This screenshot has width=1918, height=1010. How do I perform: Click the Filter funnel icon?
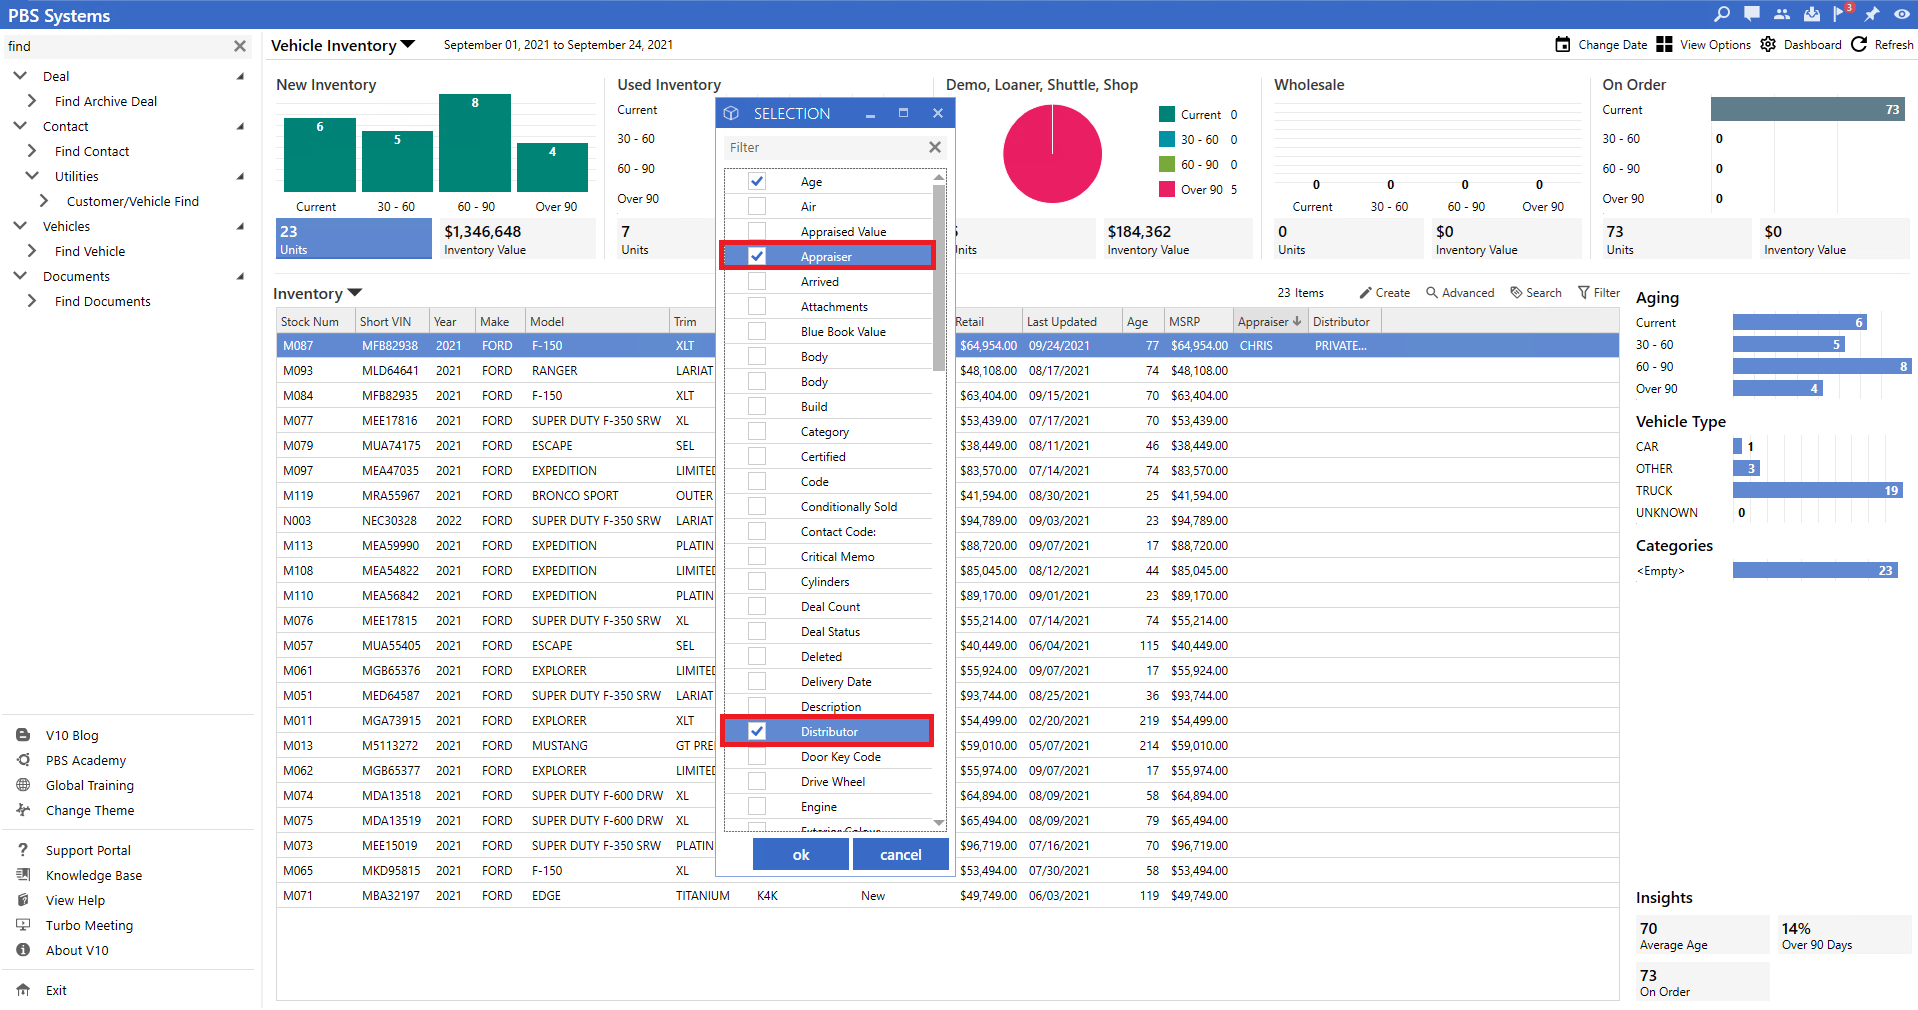pos(1584,293)
